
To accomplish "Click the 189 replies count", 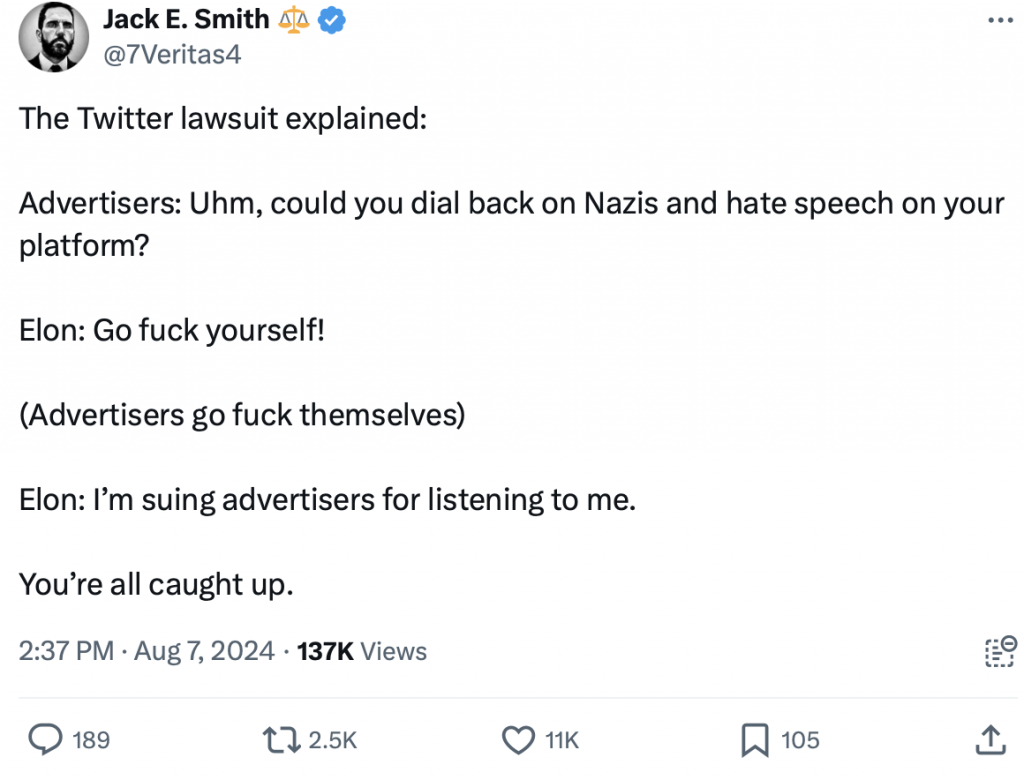I will click(92, 740).
